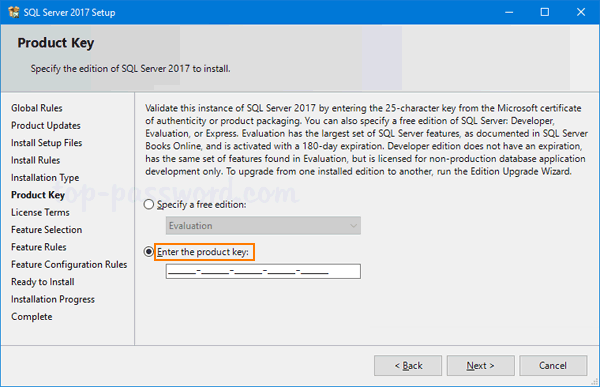The width and height of the screenshot is (600, 387).
Task: Close the SQL Server 2017 Setup window
Action: (581, 12)
